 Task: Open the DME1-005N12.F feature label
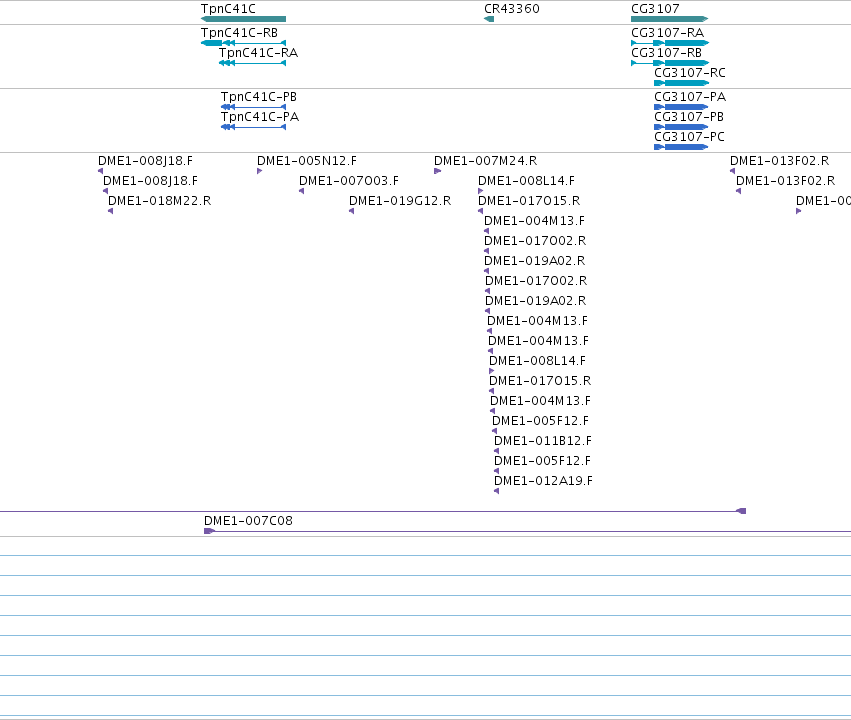pos(307,161)
